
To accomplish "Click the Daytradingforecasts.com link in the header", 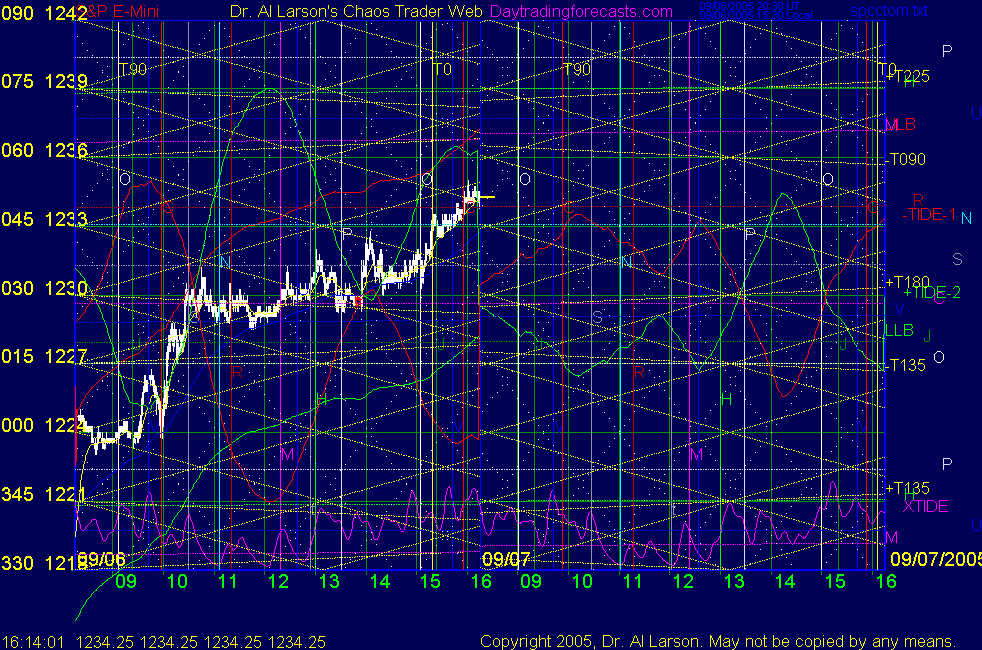I will click(x=581, y=11).
